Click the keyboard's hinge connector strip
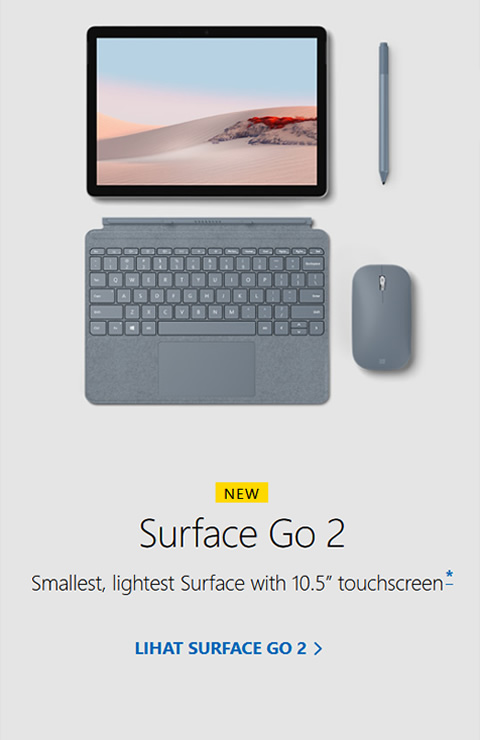This screenshot has width=480, height=740. [207, 222]
